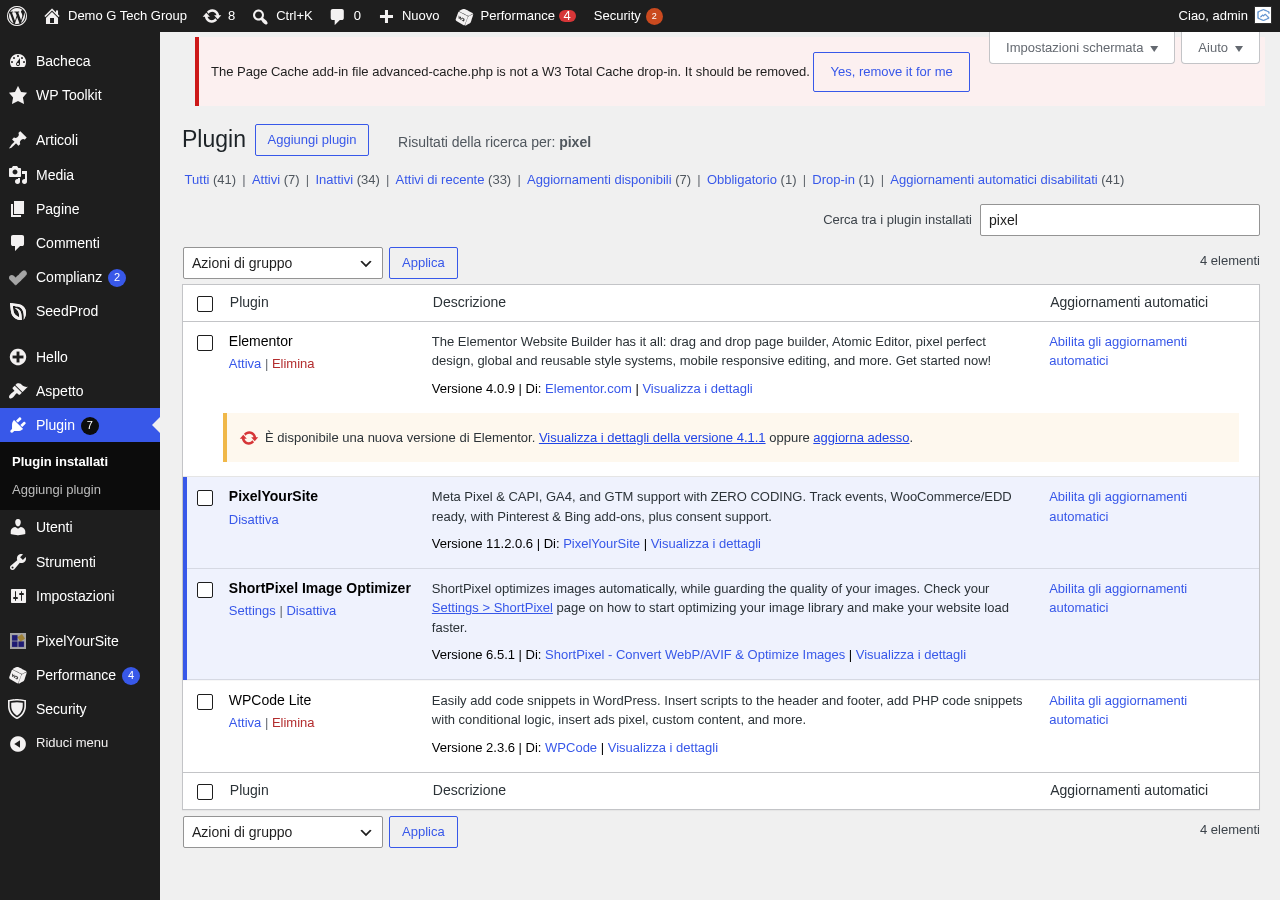The height and width of the screenshot is (900, 1280).
Task: Click the Impostazioni sliders icon
Action: pos(18,596)
